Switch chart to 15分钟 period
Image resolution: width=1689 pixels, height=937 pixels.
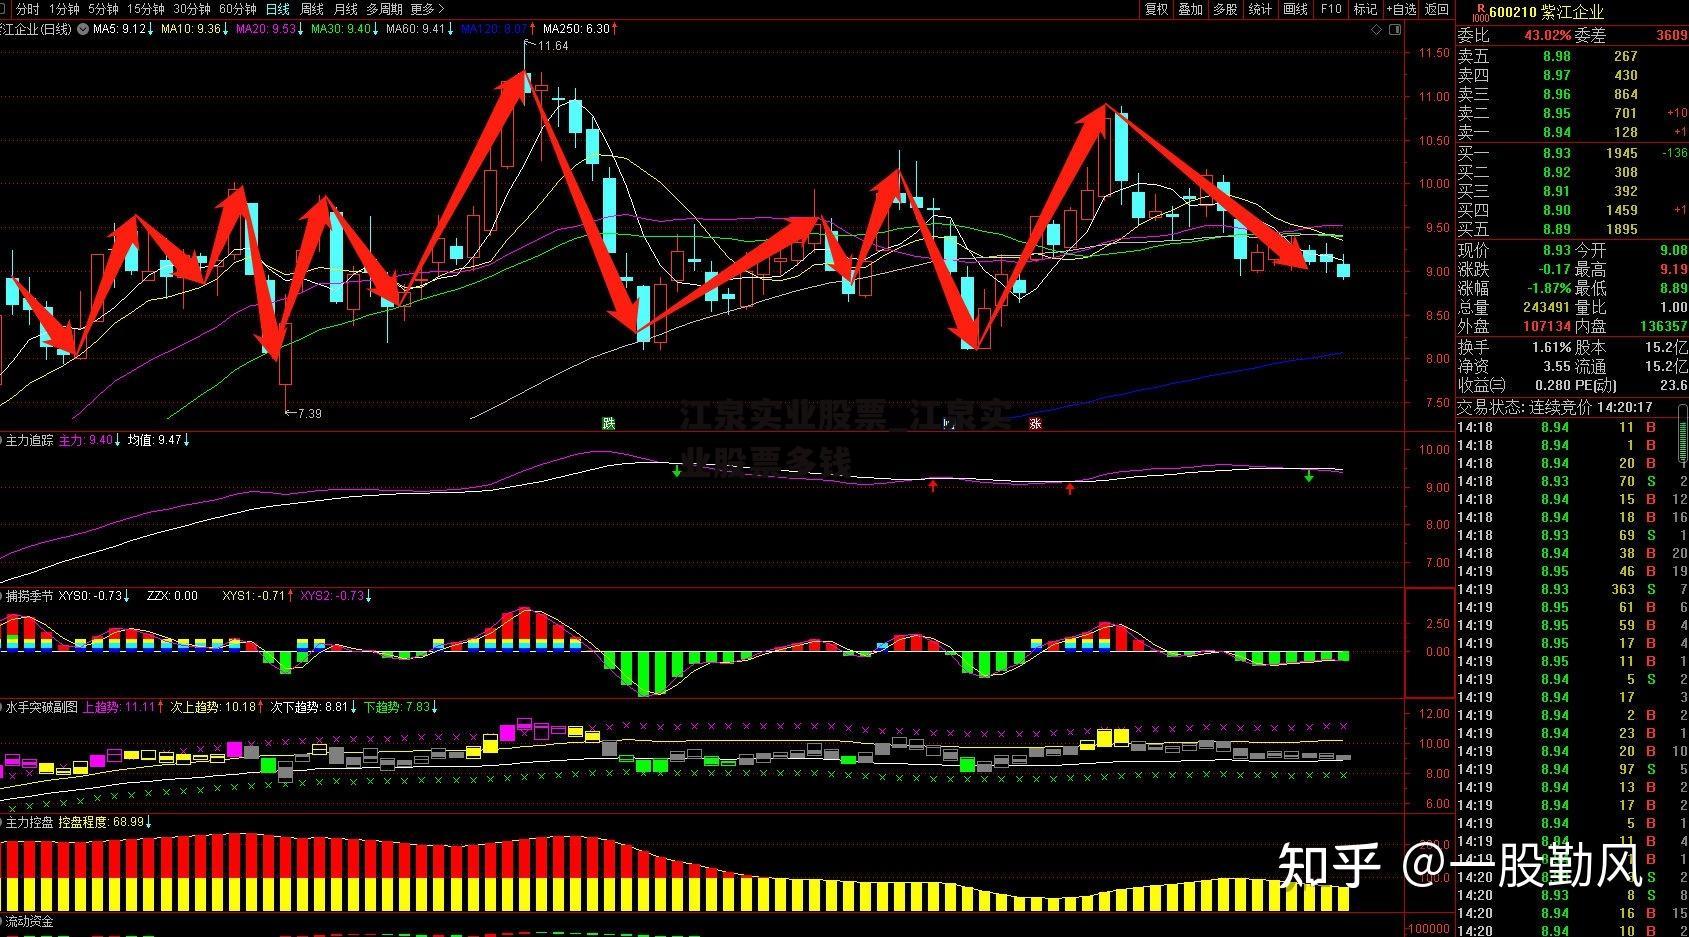(146, 9)
